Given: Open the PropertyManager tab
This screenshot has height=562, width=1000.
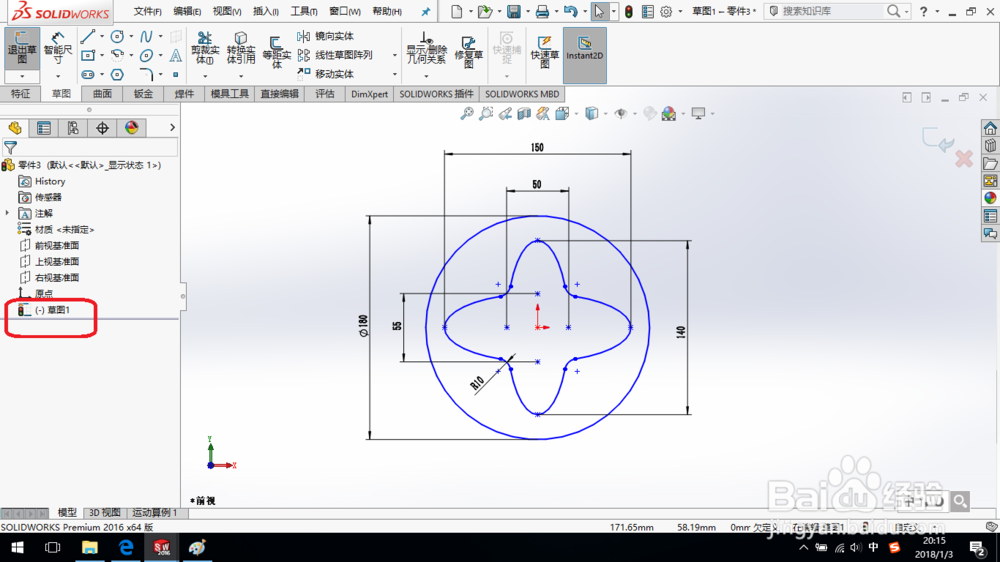Looking at the screenshot, I should (44, 128).
